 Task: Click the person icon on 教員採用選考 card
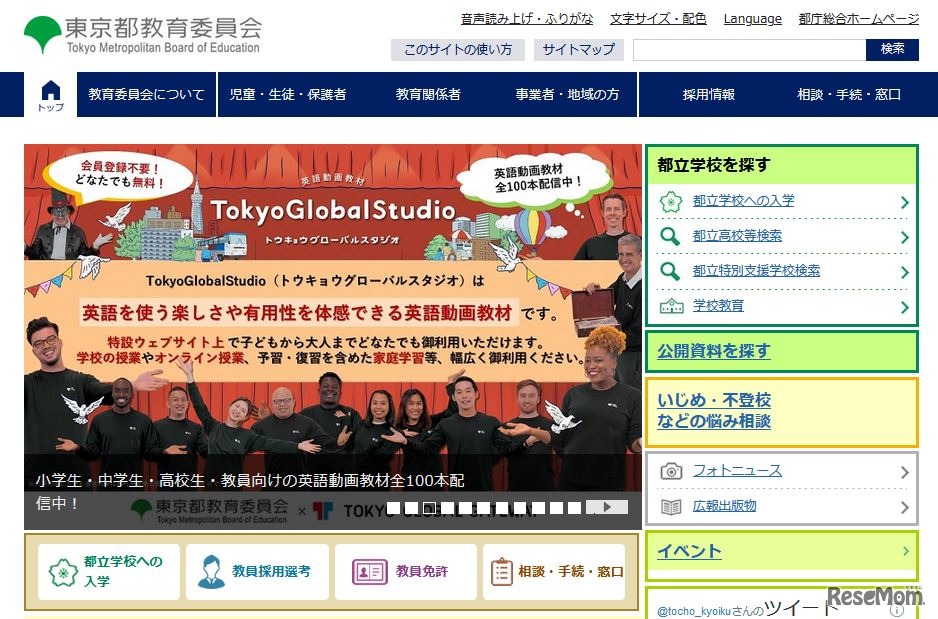(x=211, y=572)
